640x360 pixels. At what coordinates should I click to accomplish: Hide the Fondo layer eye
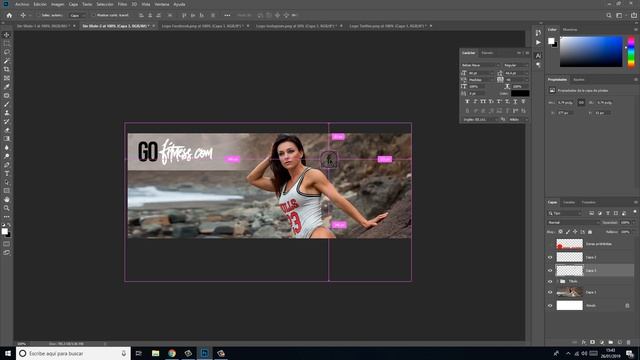[550, 305]
